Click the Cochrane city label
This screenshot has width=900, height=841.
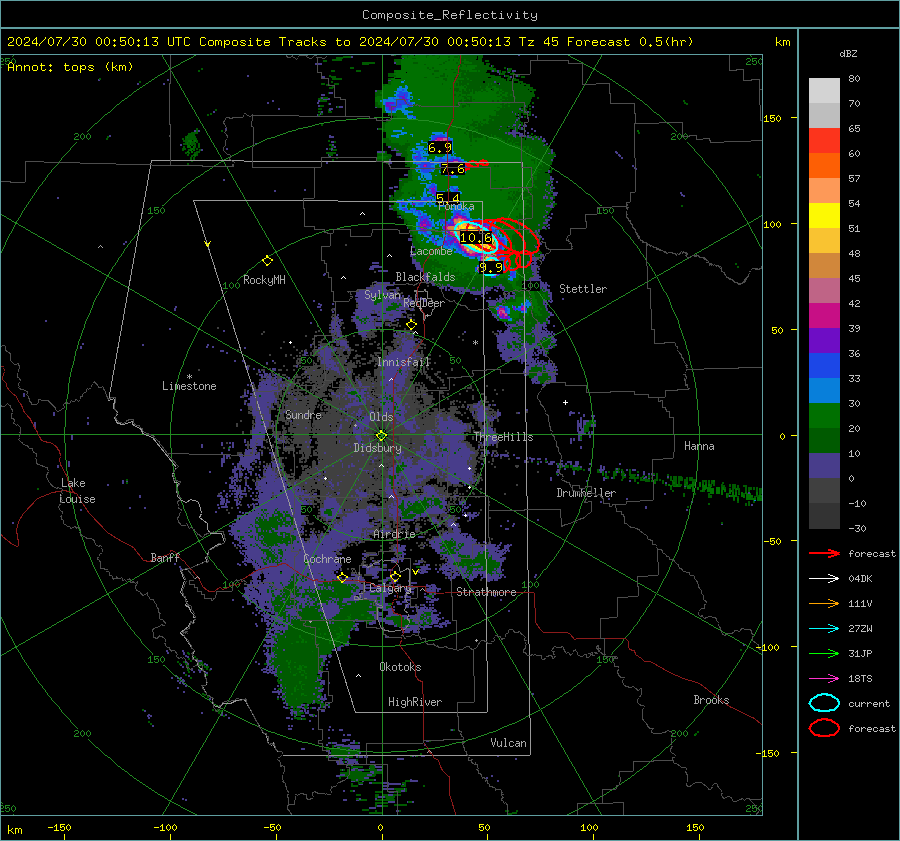click(327, 559)
